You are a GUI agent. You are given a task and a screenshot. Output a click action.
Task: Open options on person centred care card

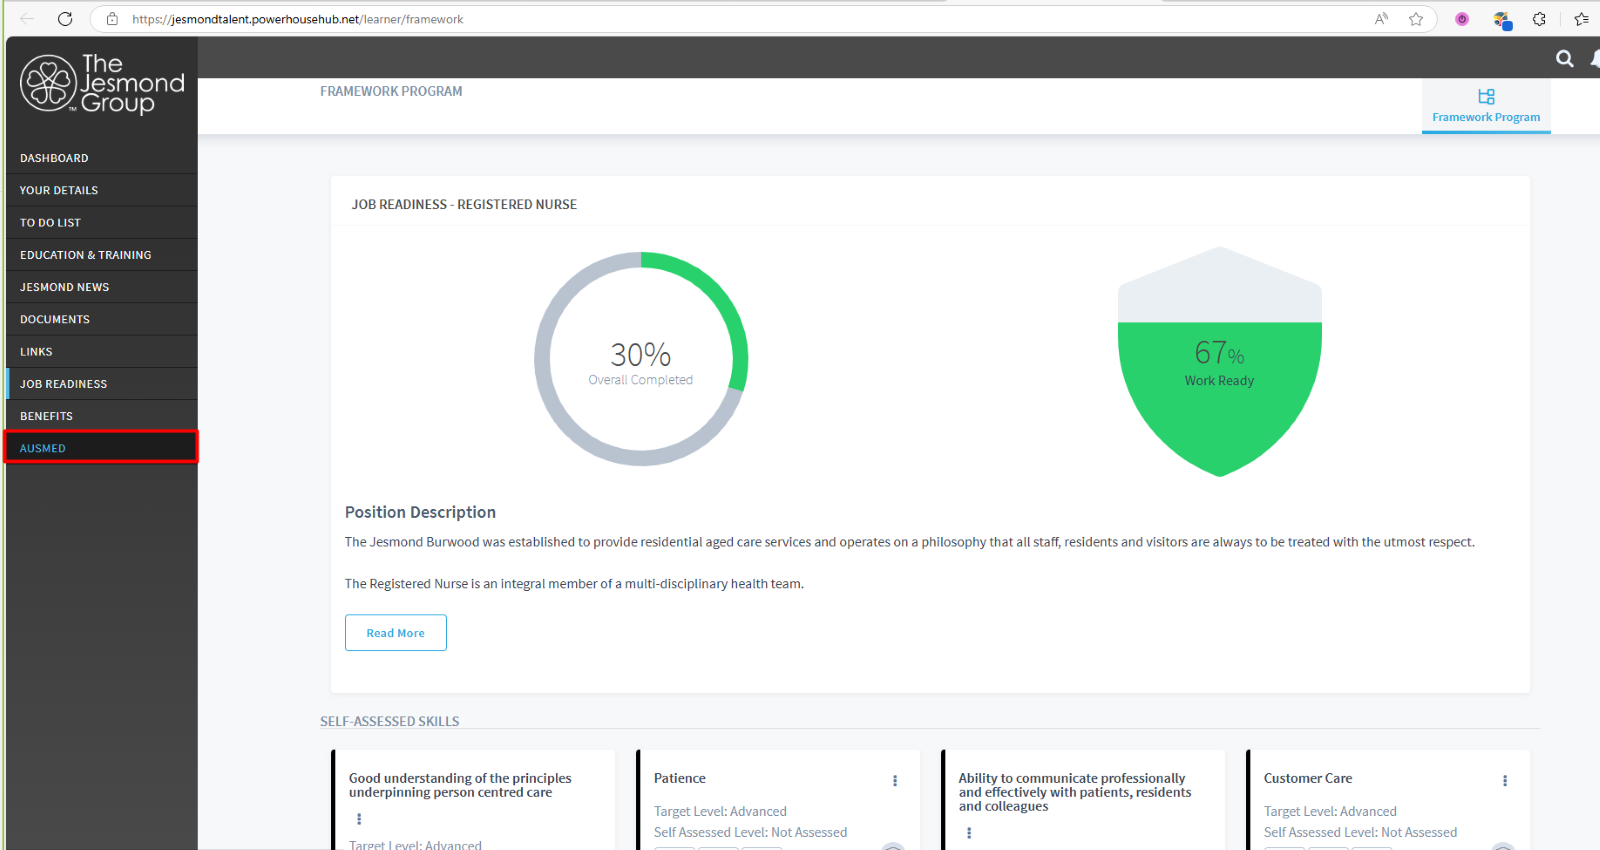coord(359,819)
